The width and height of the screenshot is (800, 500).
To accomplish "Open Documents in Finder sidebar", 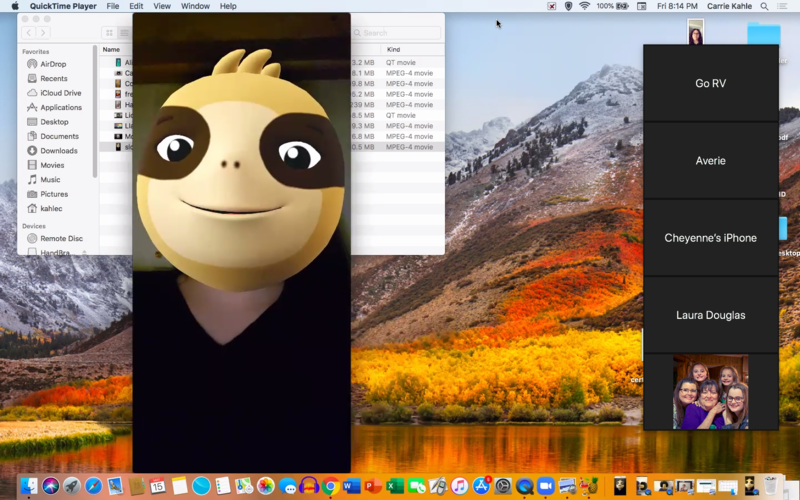I will (59, 136).
